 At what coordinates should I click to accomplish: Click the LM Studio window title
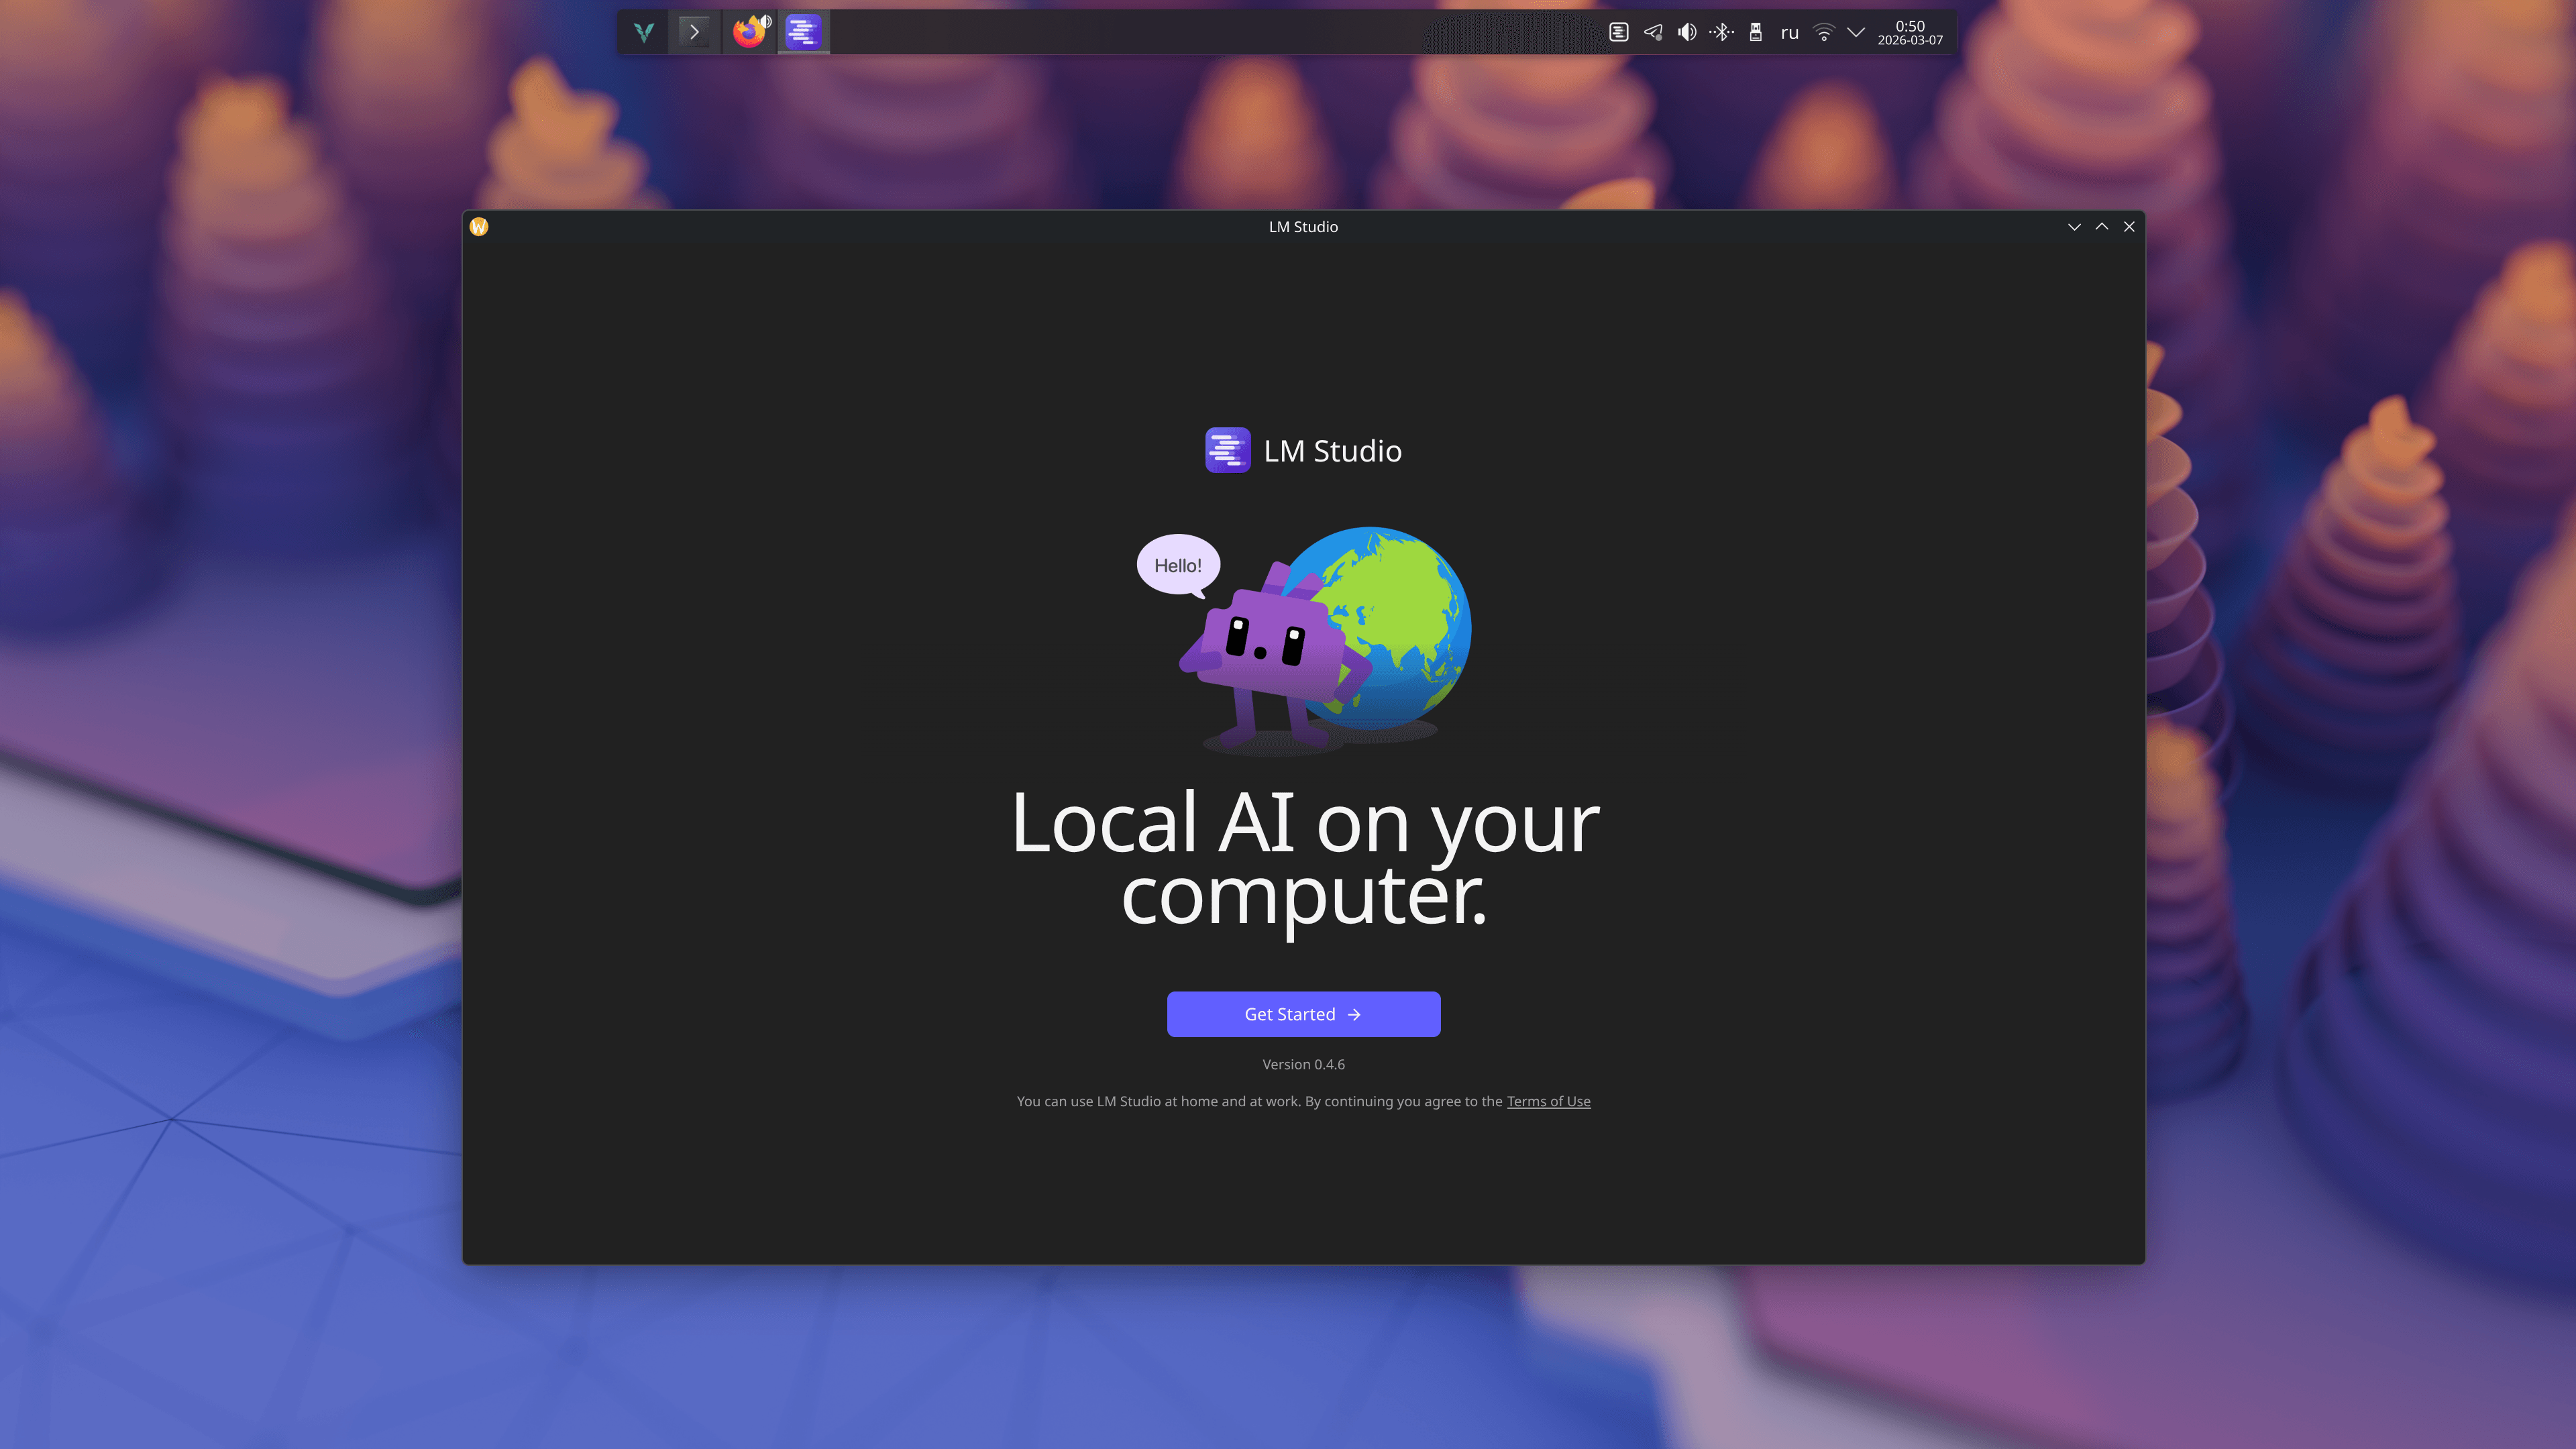(x=1303, y=226)
